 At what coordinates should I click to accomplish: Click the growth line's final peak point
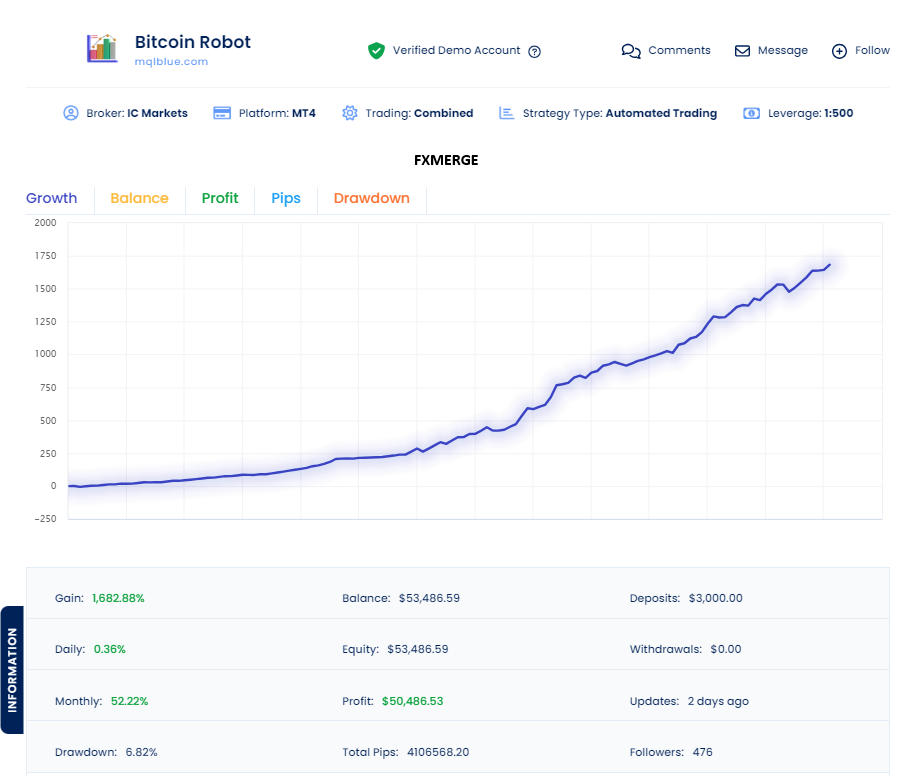(829, 265)
